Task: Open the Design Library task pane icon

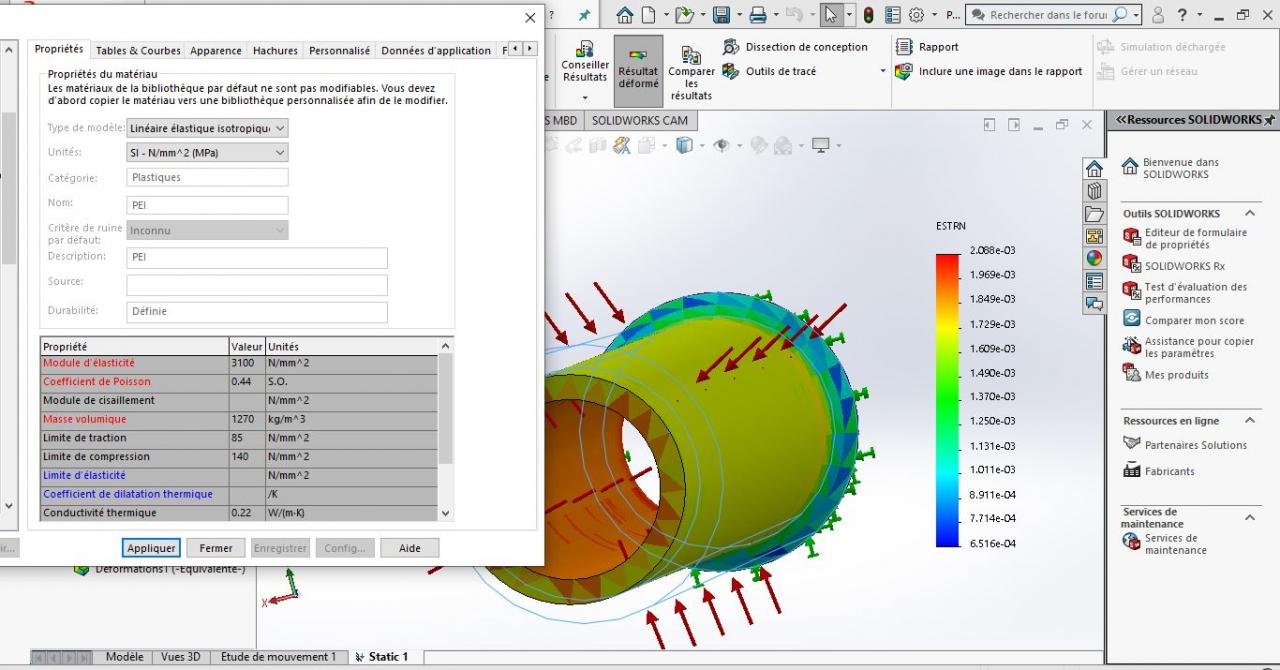Action: pyautogui.click(x=1094, y=191)
